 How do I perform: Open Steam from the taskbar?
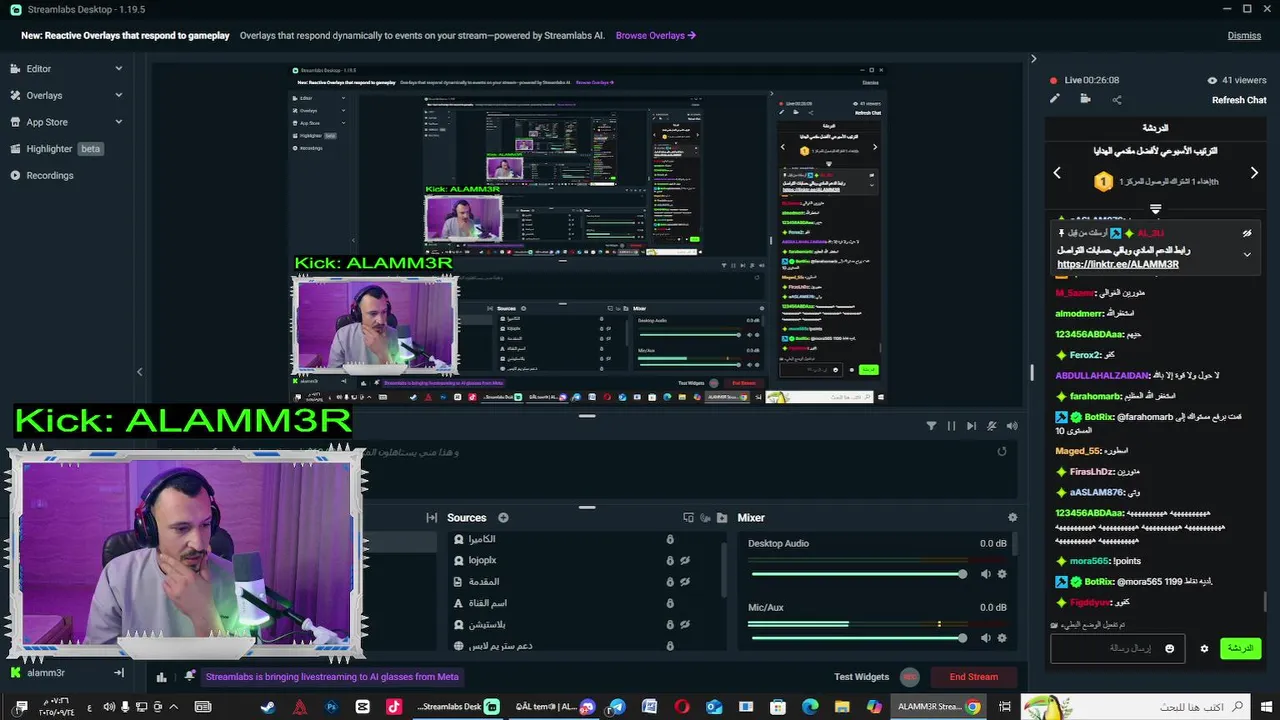267,707
